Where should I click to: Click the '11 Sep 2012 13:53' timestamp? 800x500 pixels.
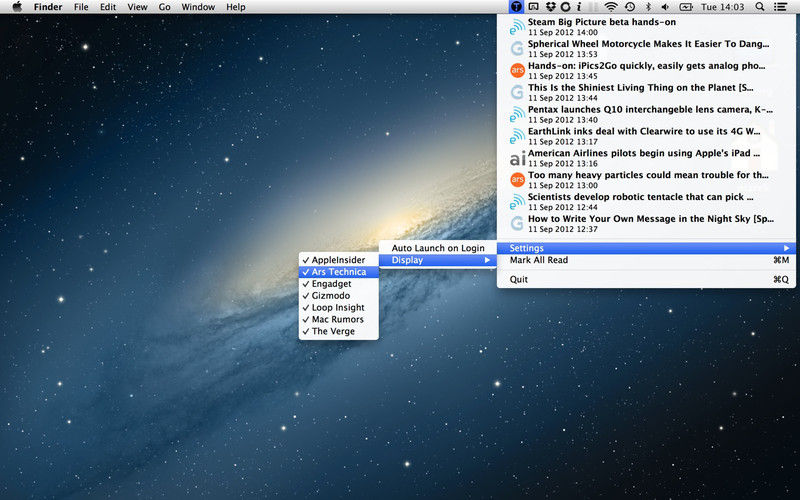(x=563, y=54)
